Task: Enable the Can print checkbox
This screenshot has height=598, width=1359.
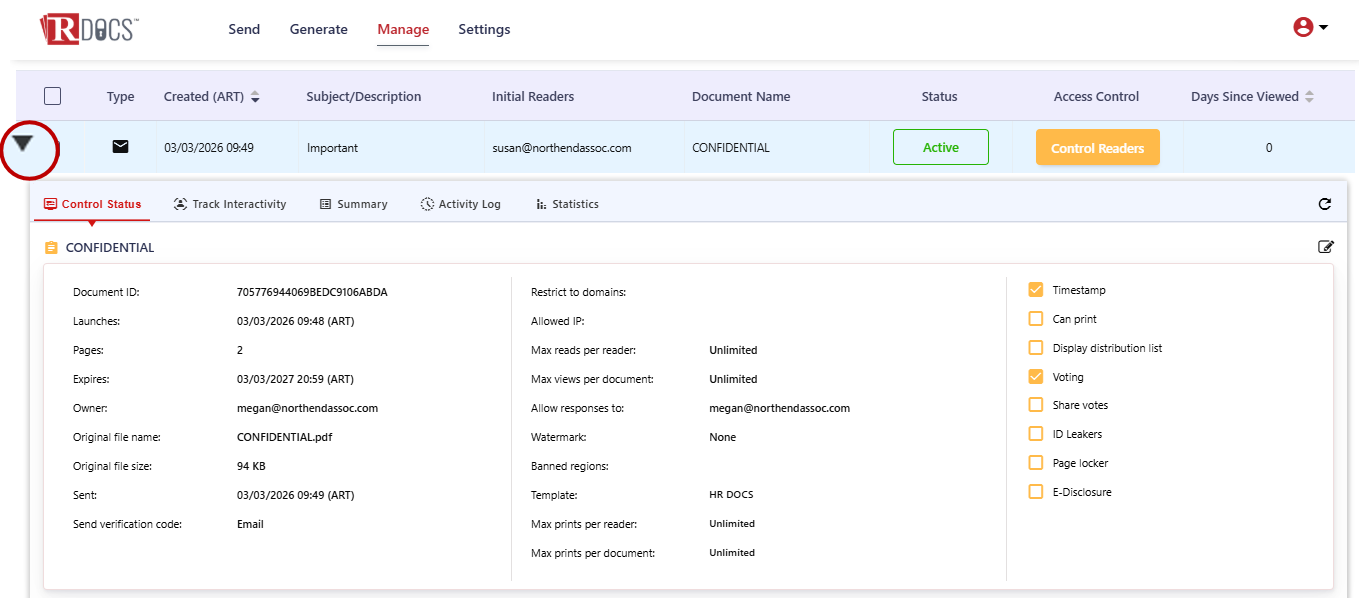Action: (1036, 319)
